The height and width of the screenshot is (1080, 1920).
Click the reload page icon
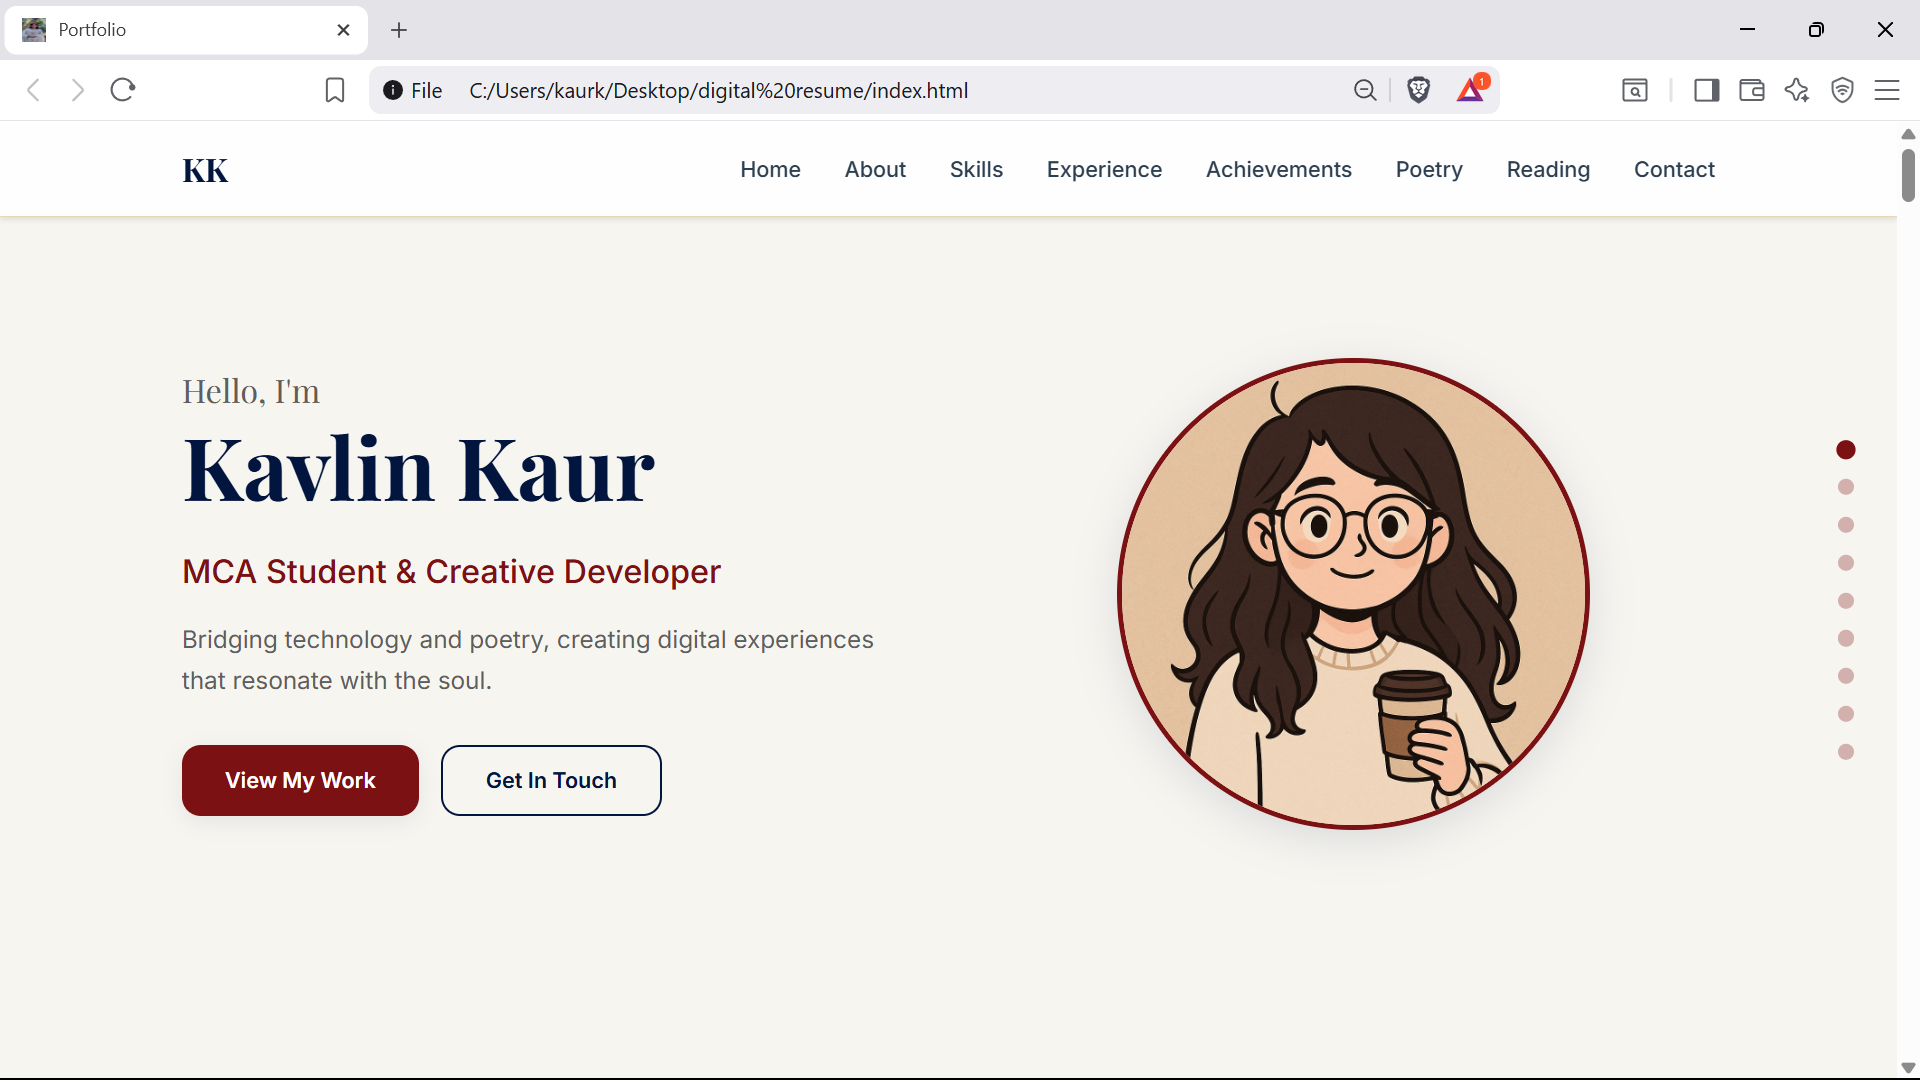click(x=121, y=89)
